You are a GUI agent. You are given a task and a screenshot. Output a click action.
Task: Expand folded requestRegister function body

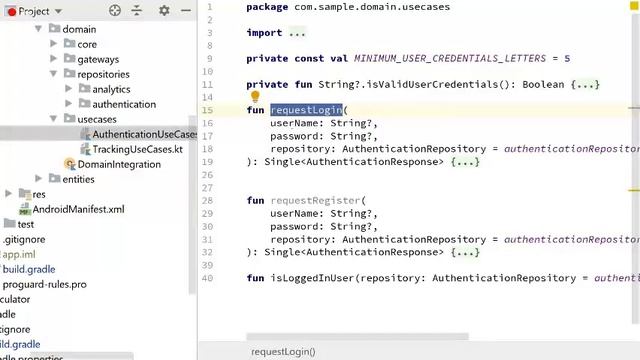point(465,252)
